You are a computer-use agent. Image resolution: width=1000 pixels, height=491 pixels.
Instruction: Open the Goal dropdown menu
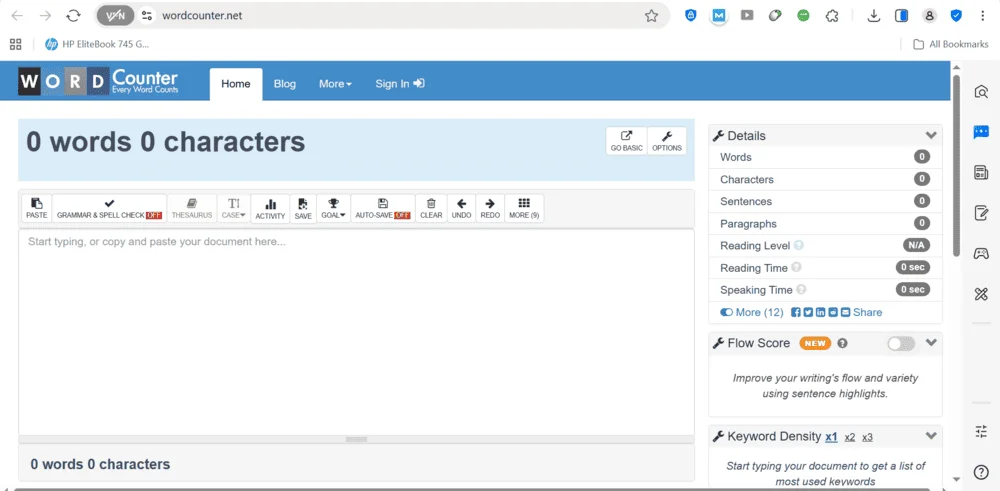coord(334,208)
